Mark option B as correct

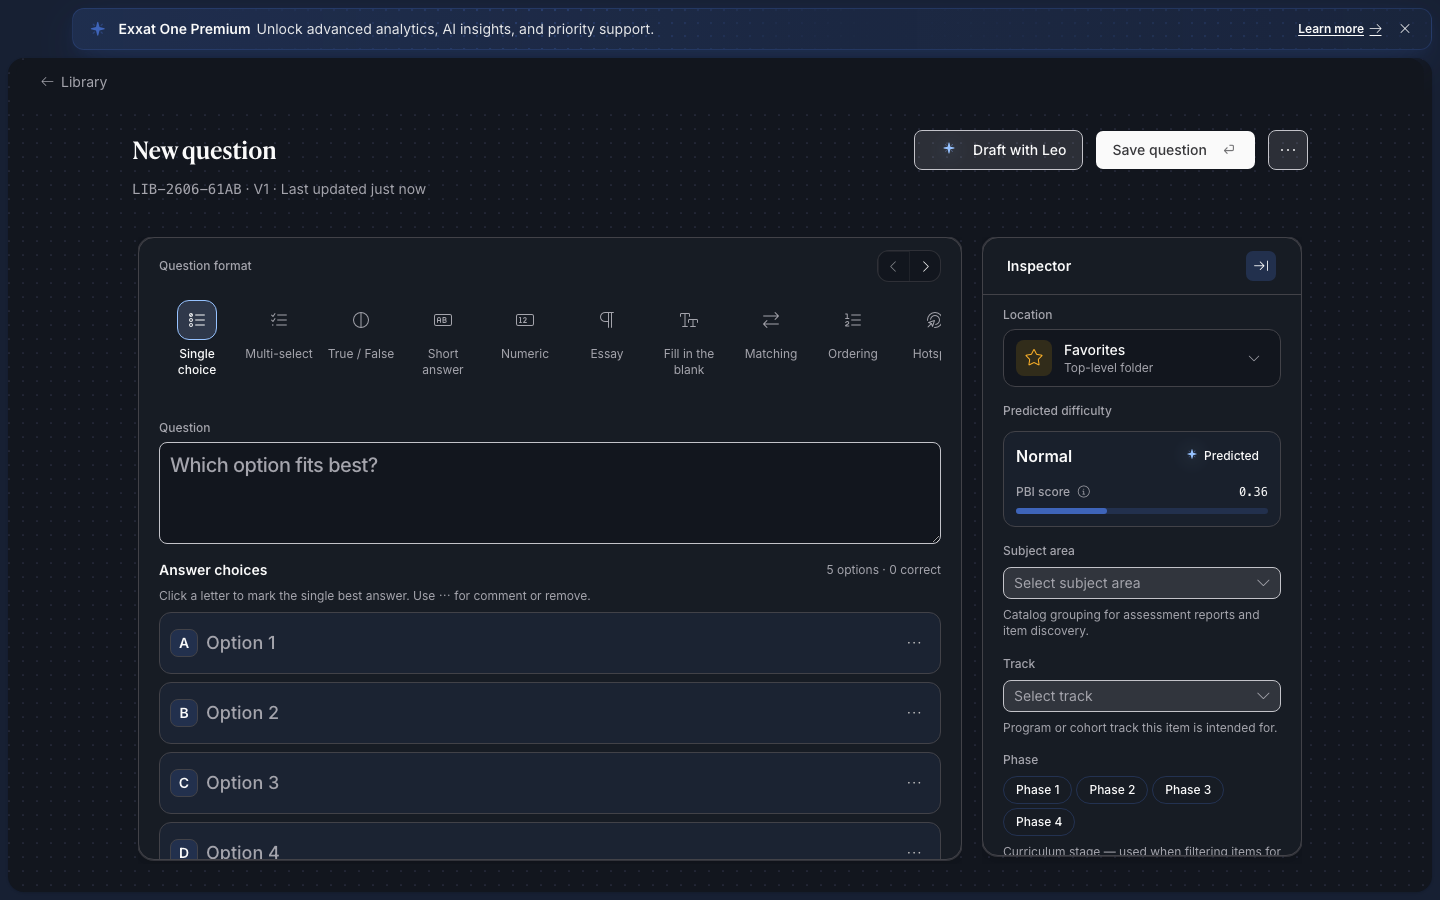[x=184, y=713]
